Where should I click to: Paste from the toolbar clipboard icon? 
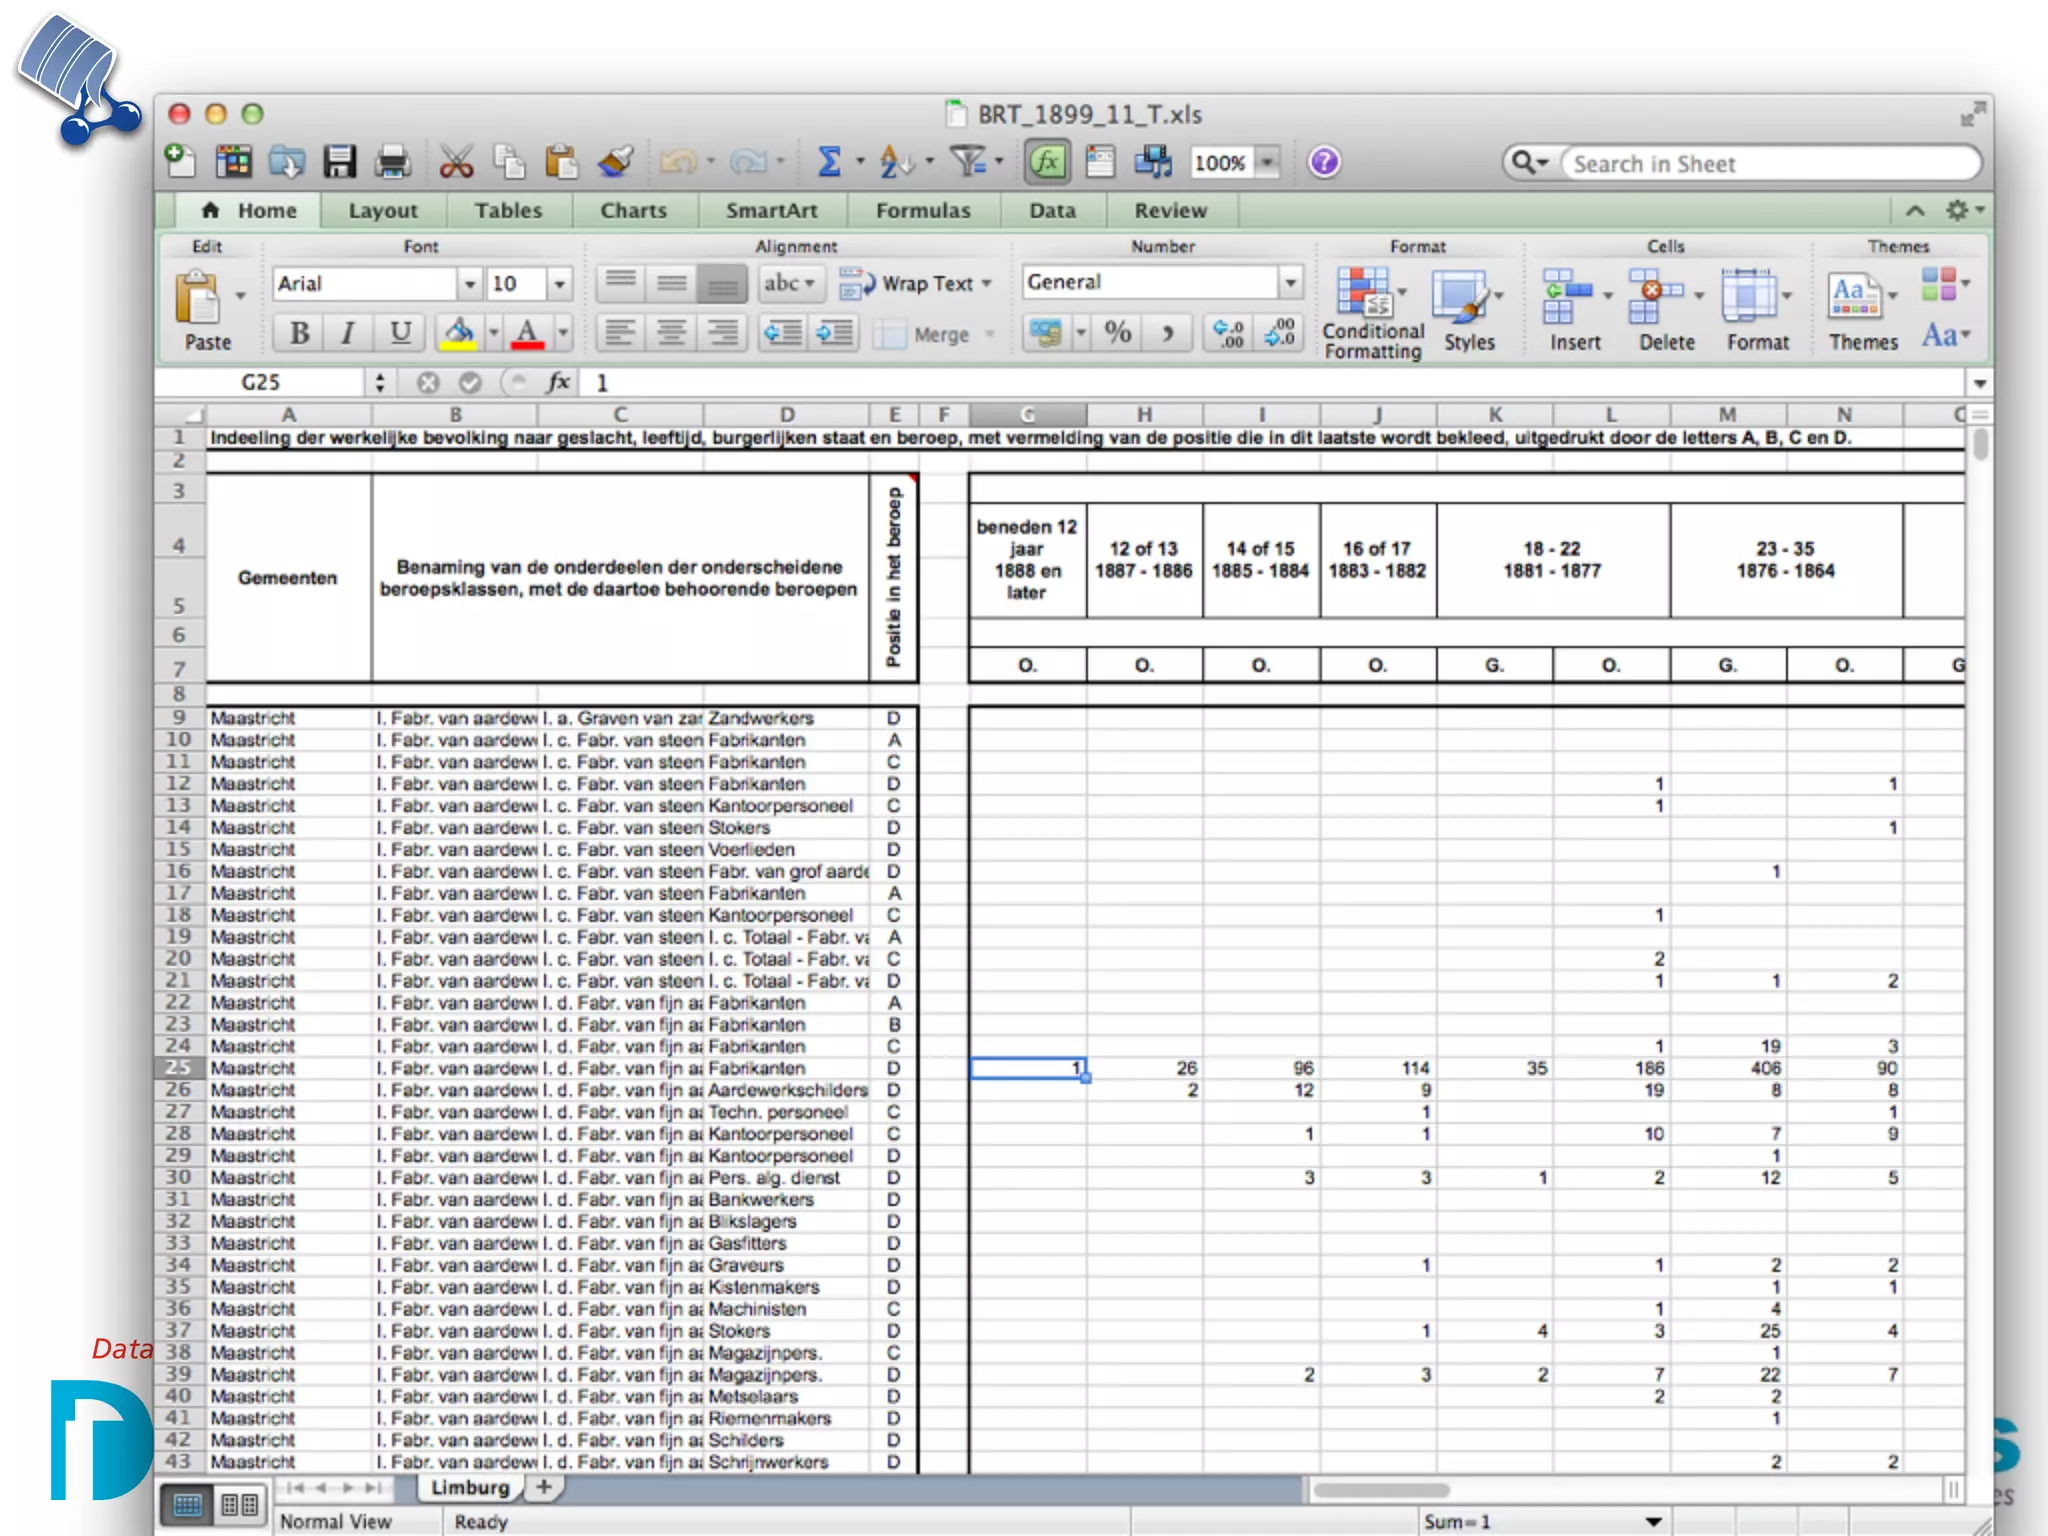(x=561, y=161)
